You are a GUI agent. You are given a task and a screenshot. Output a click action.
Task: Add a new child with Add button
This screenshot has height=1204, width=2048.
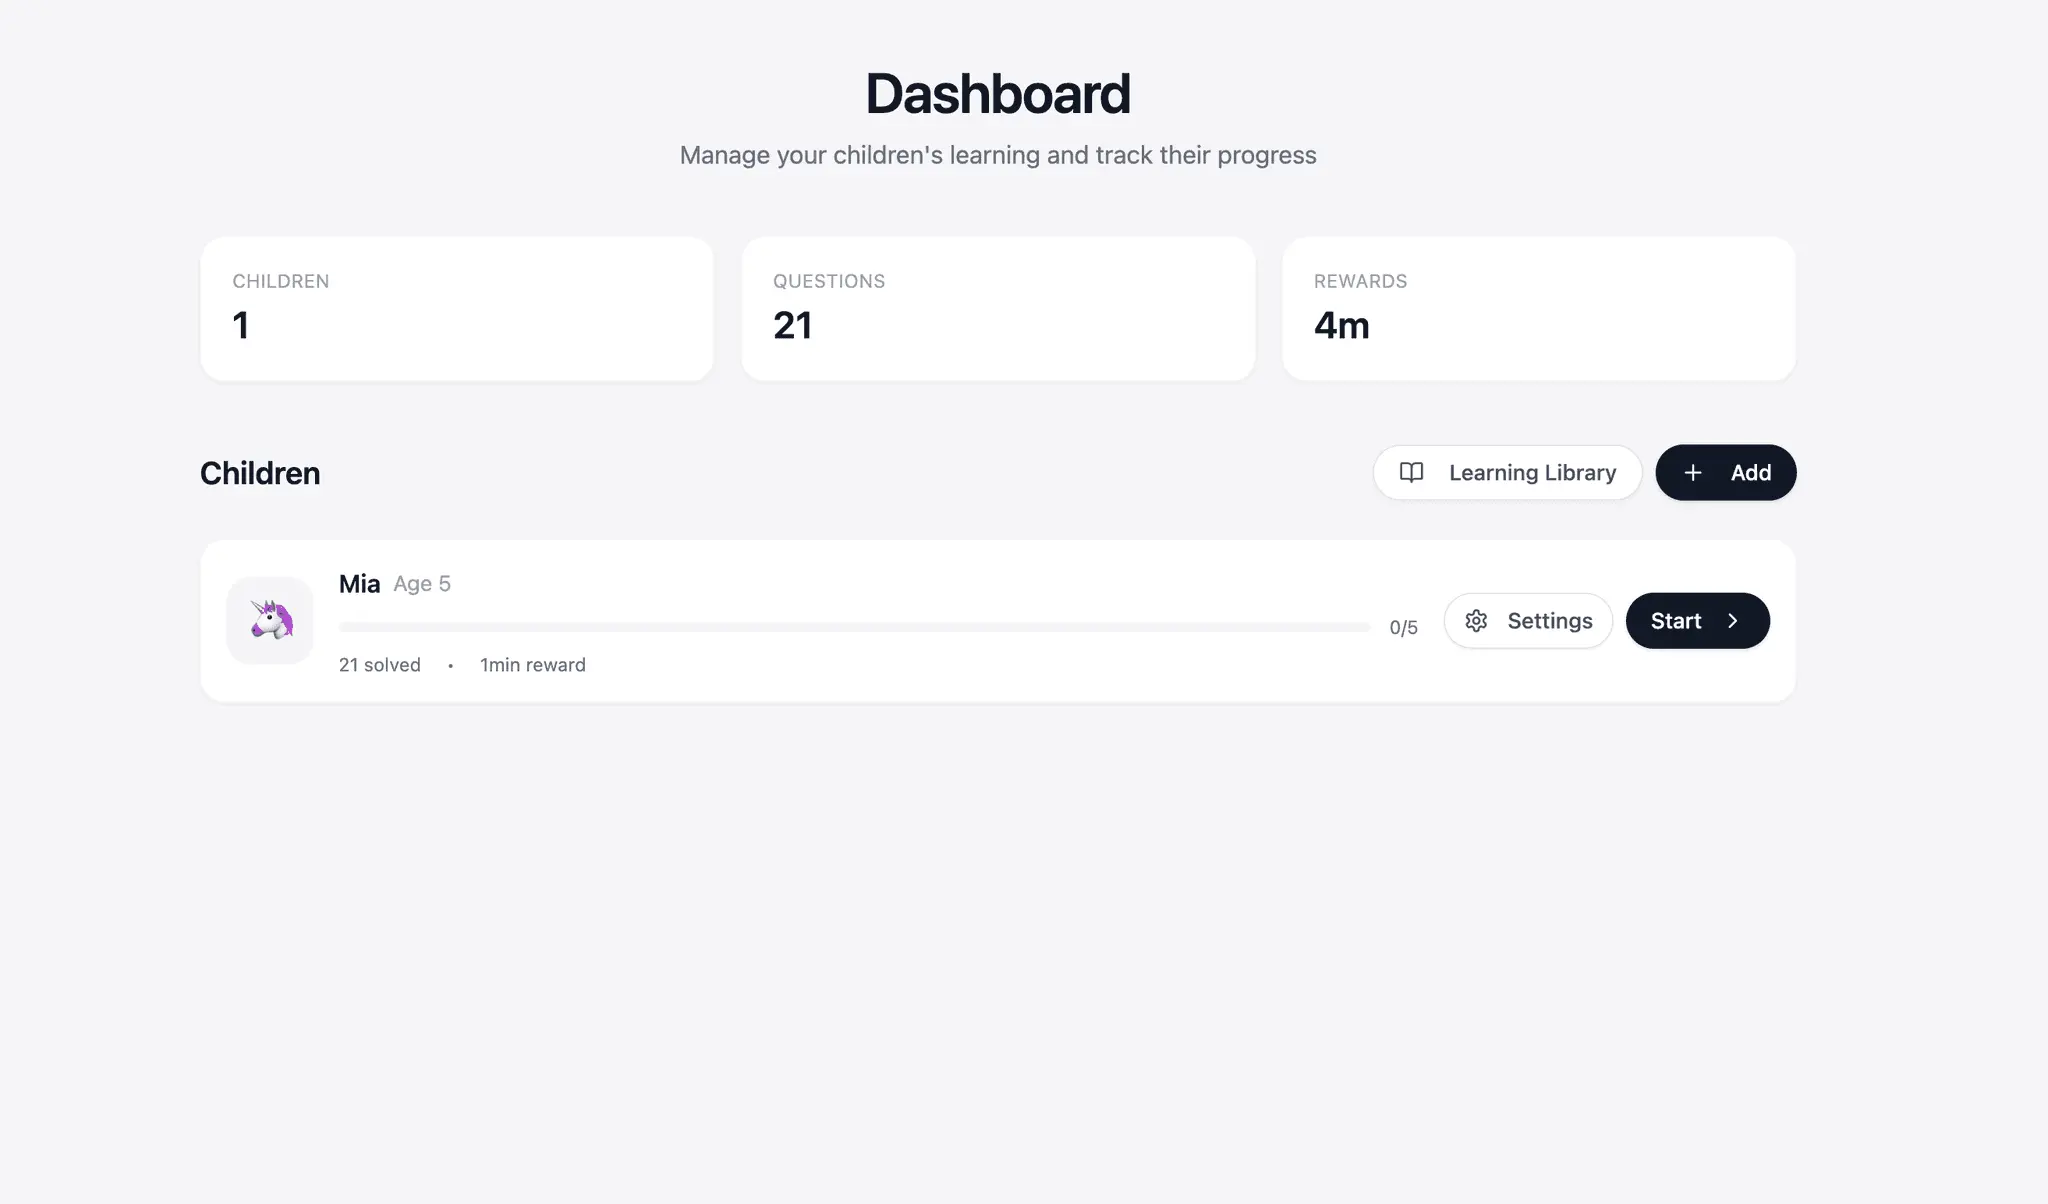pos(1726,472)
